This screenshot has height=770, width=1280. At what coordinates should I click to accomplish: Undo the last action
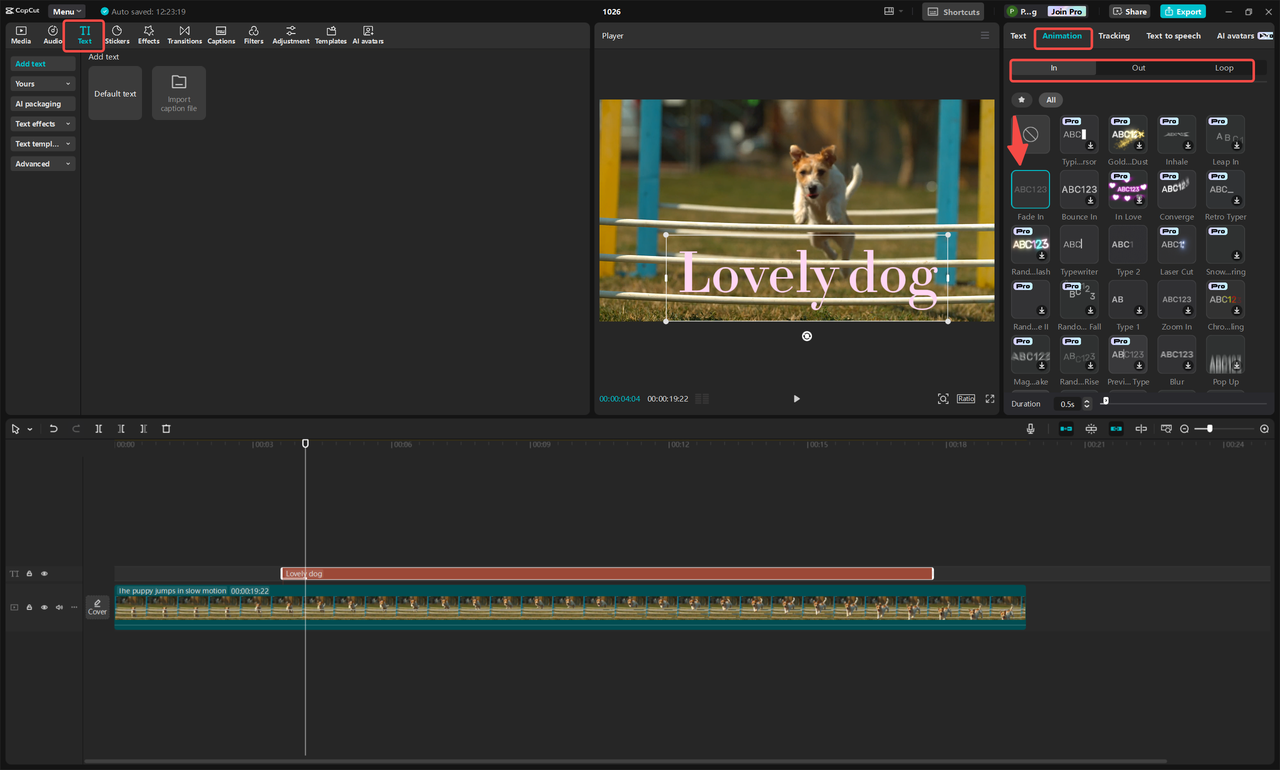click(53, 429)
